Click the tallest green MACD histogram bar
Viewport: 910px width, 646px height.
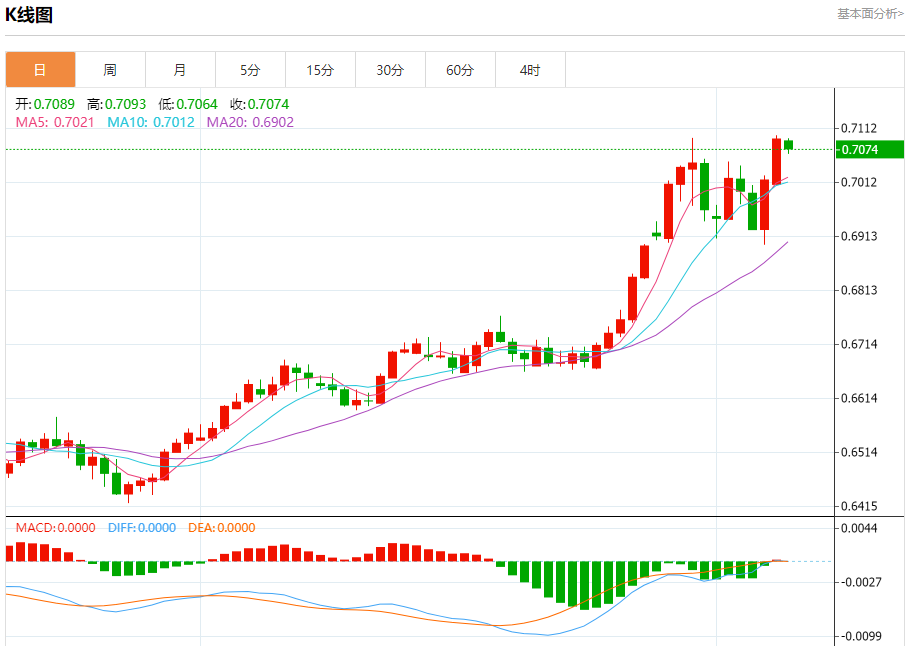point(584,585)
